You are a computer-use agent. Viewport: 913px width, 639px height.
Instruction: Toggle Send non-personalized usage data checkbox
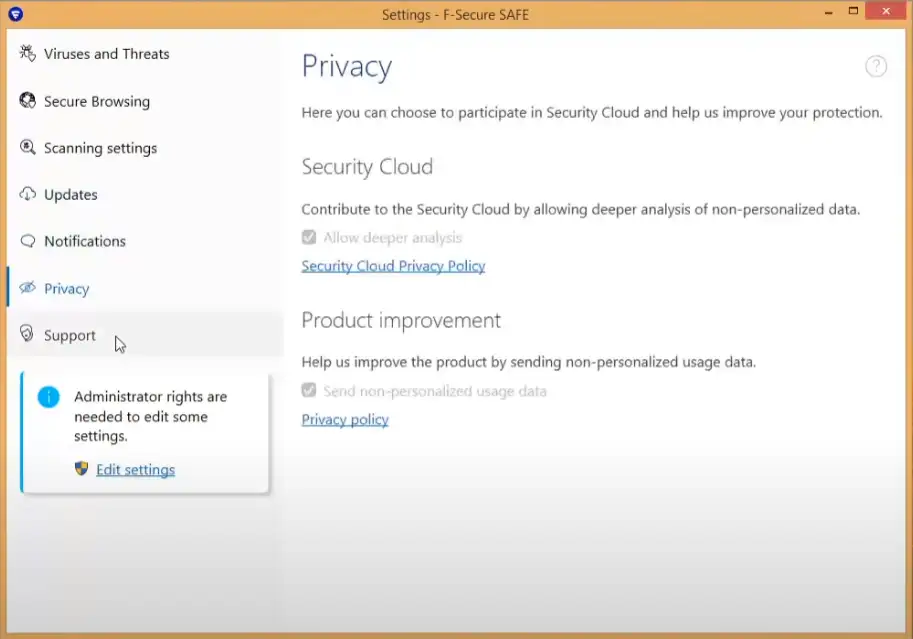310,391
